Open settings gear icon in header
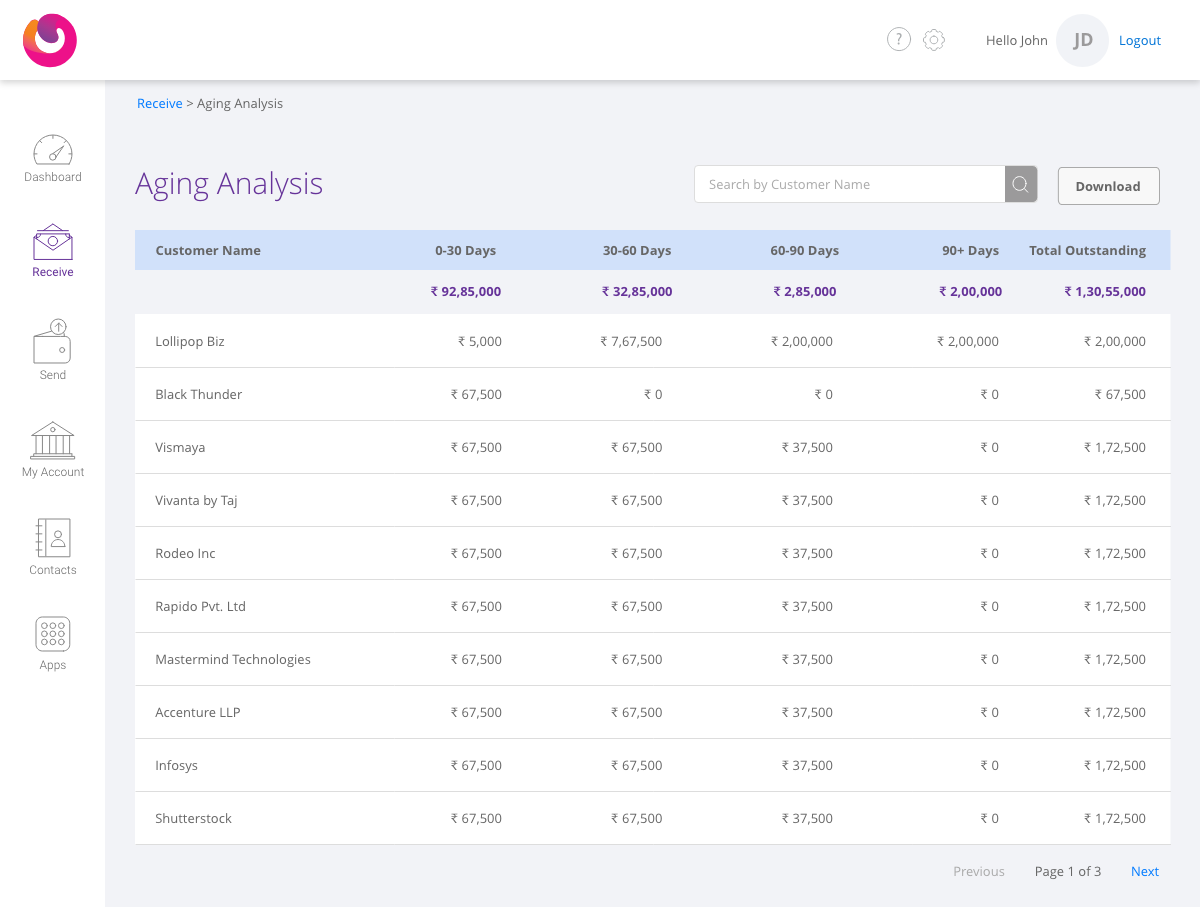This screenshot has width=1200, height=908. coord(934,40)
